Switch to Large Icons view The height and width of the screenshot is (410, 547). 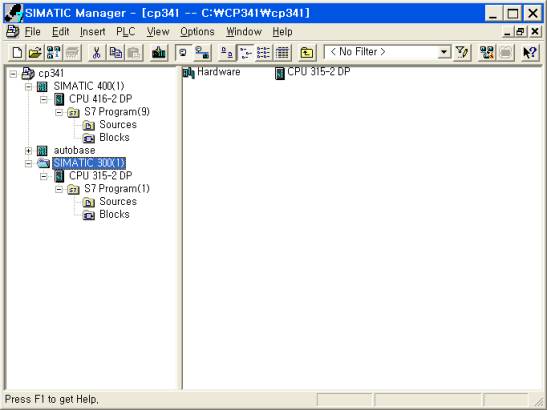226,53
